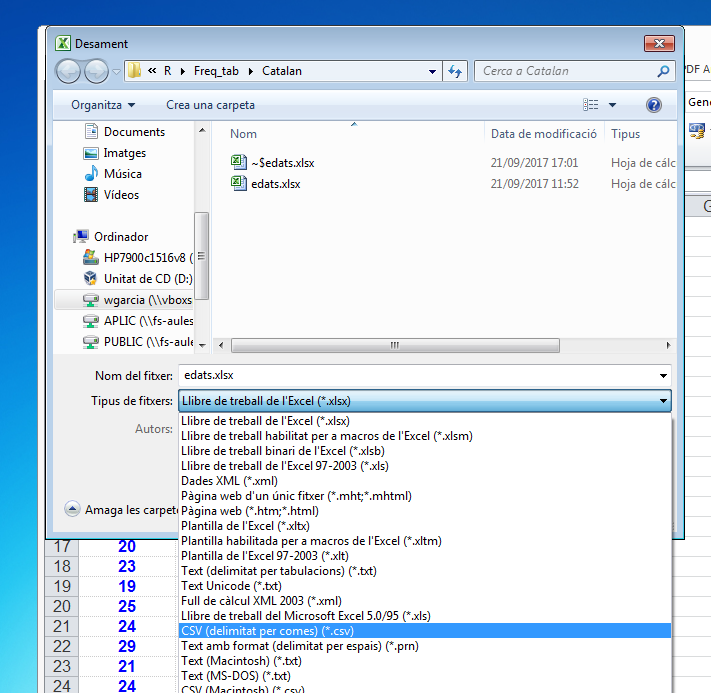Screen dimensions: 711x693
Task: Click the Vídeos film icon
Action: pyautogui.click(x=91, y=195)
